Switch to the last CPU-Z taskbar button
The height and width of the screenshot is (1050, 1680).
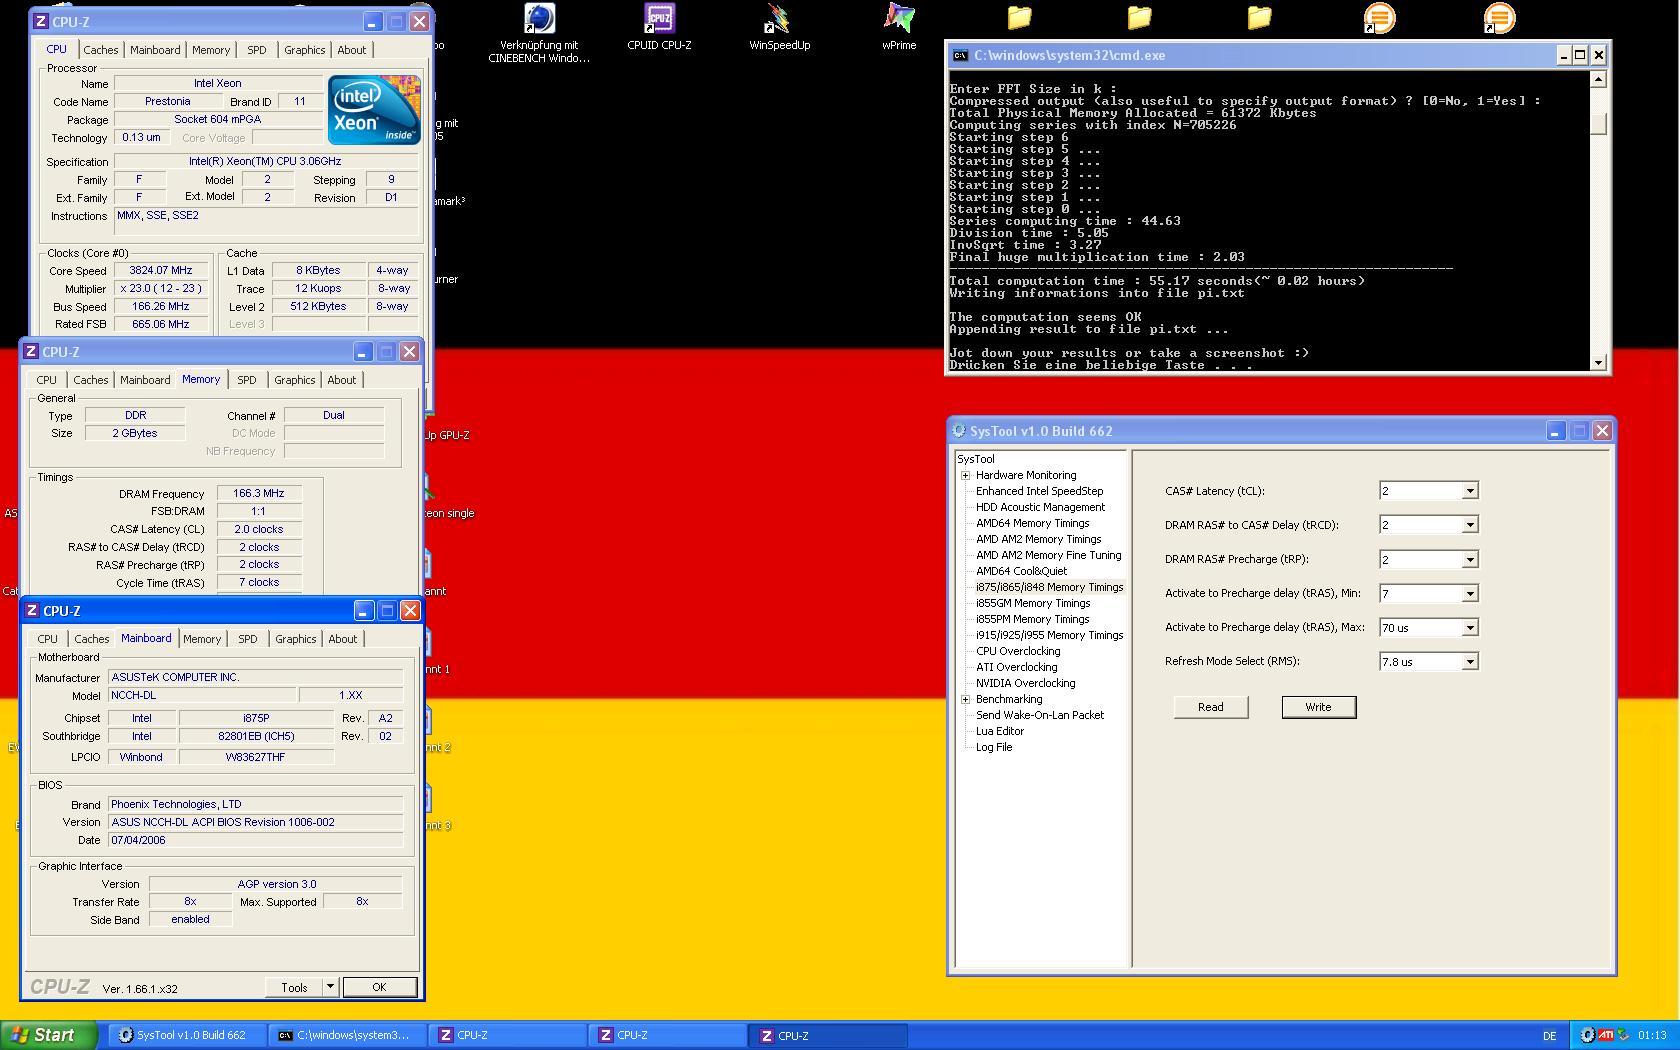tap(828, 1035)
